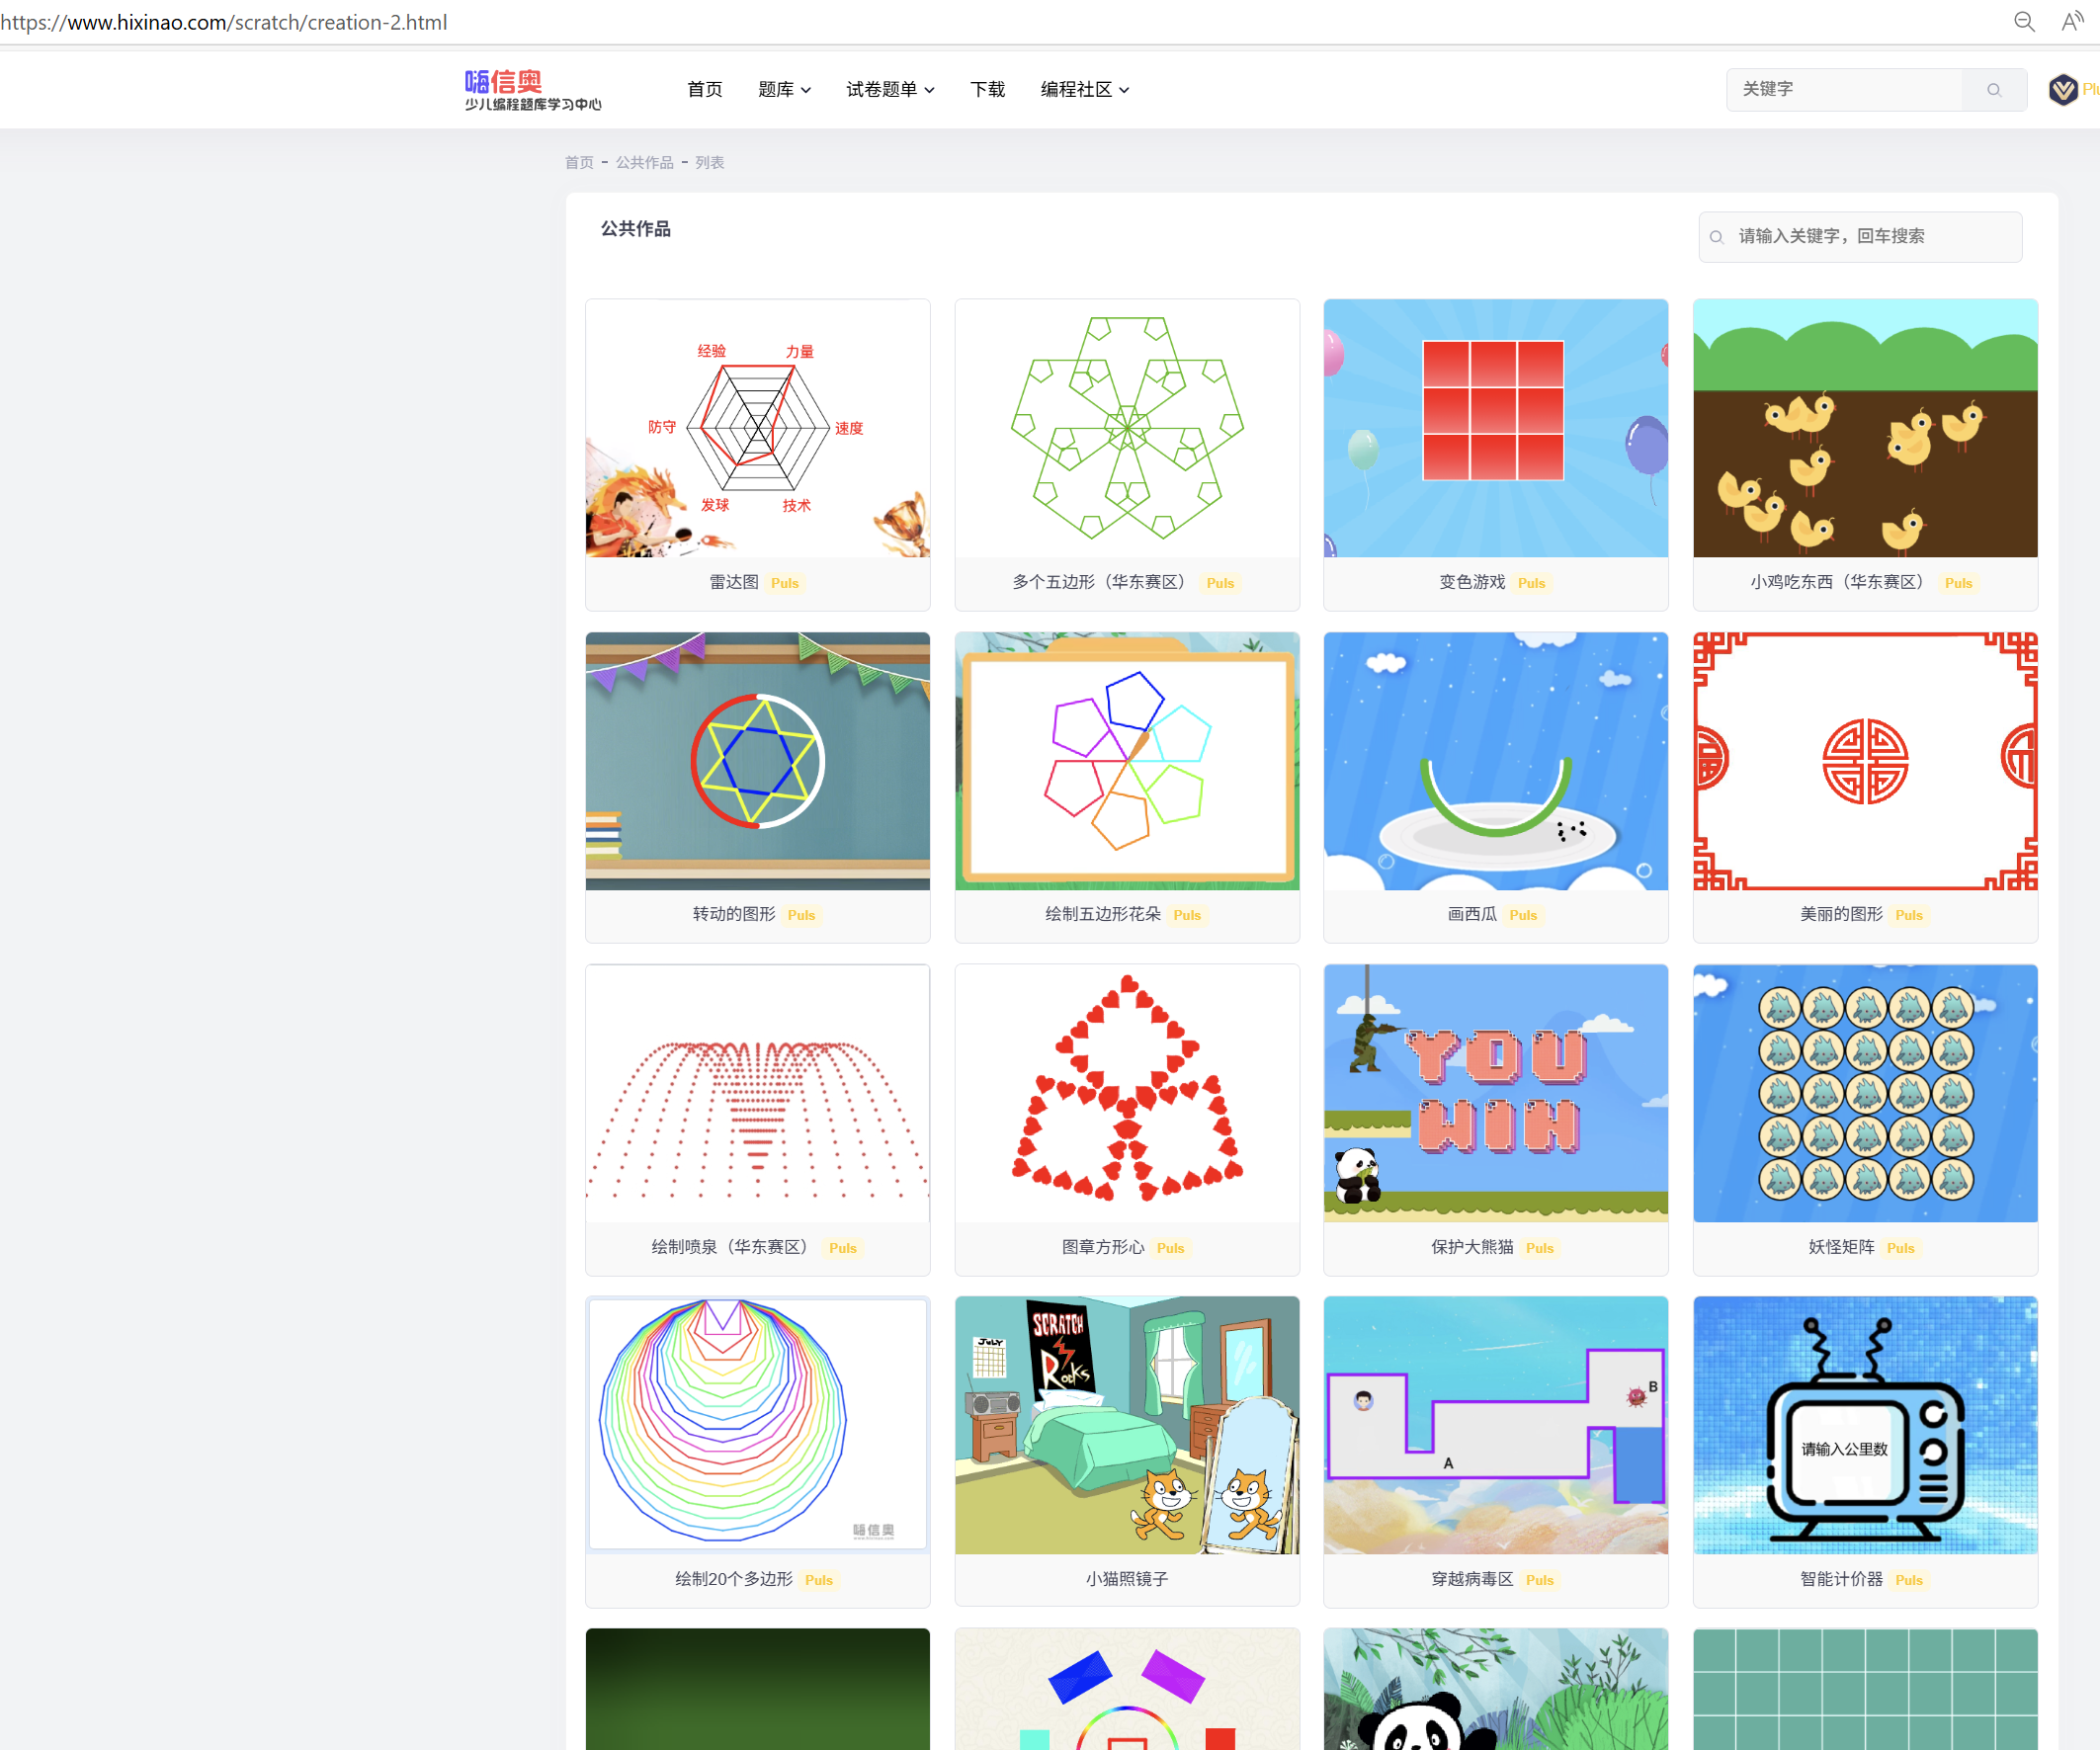Open the 画西瓜 watermelon thumbnail
The width and height of the screenshot is (2100, 1750).
pyautogui.click(x=1495, y=761)
